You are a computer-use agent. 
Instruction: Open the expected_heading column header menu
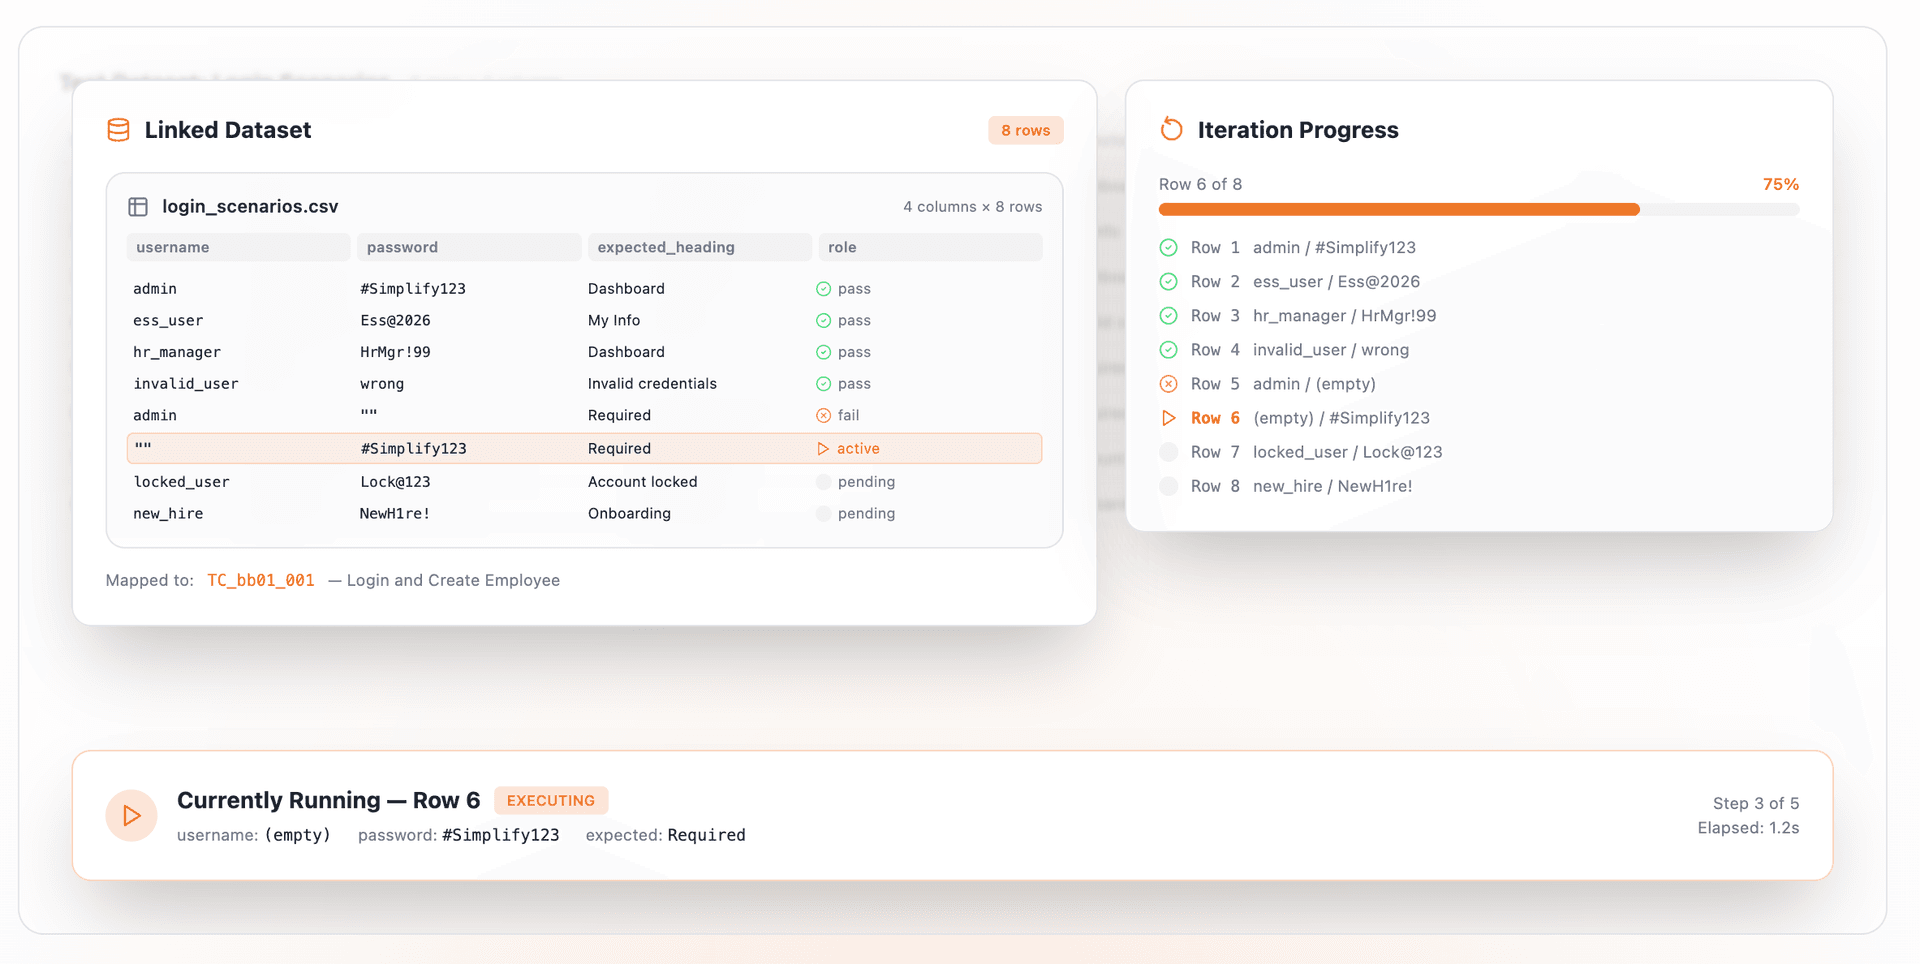700,247
